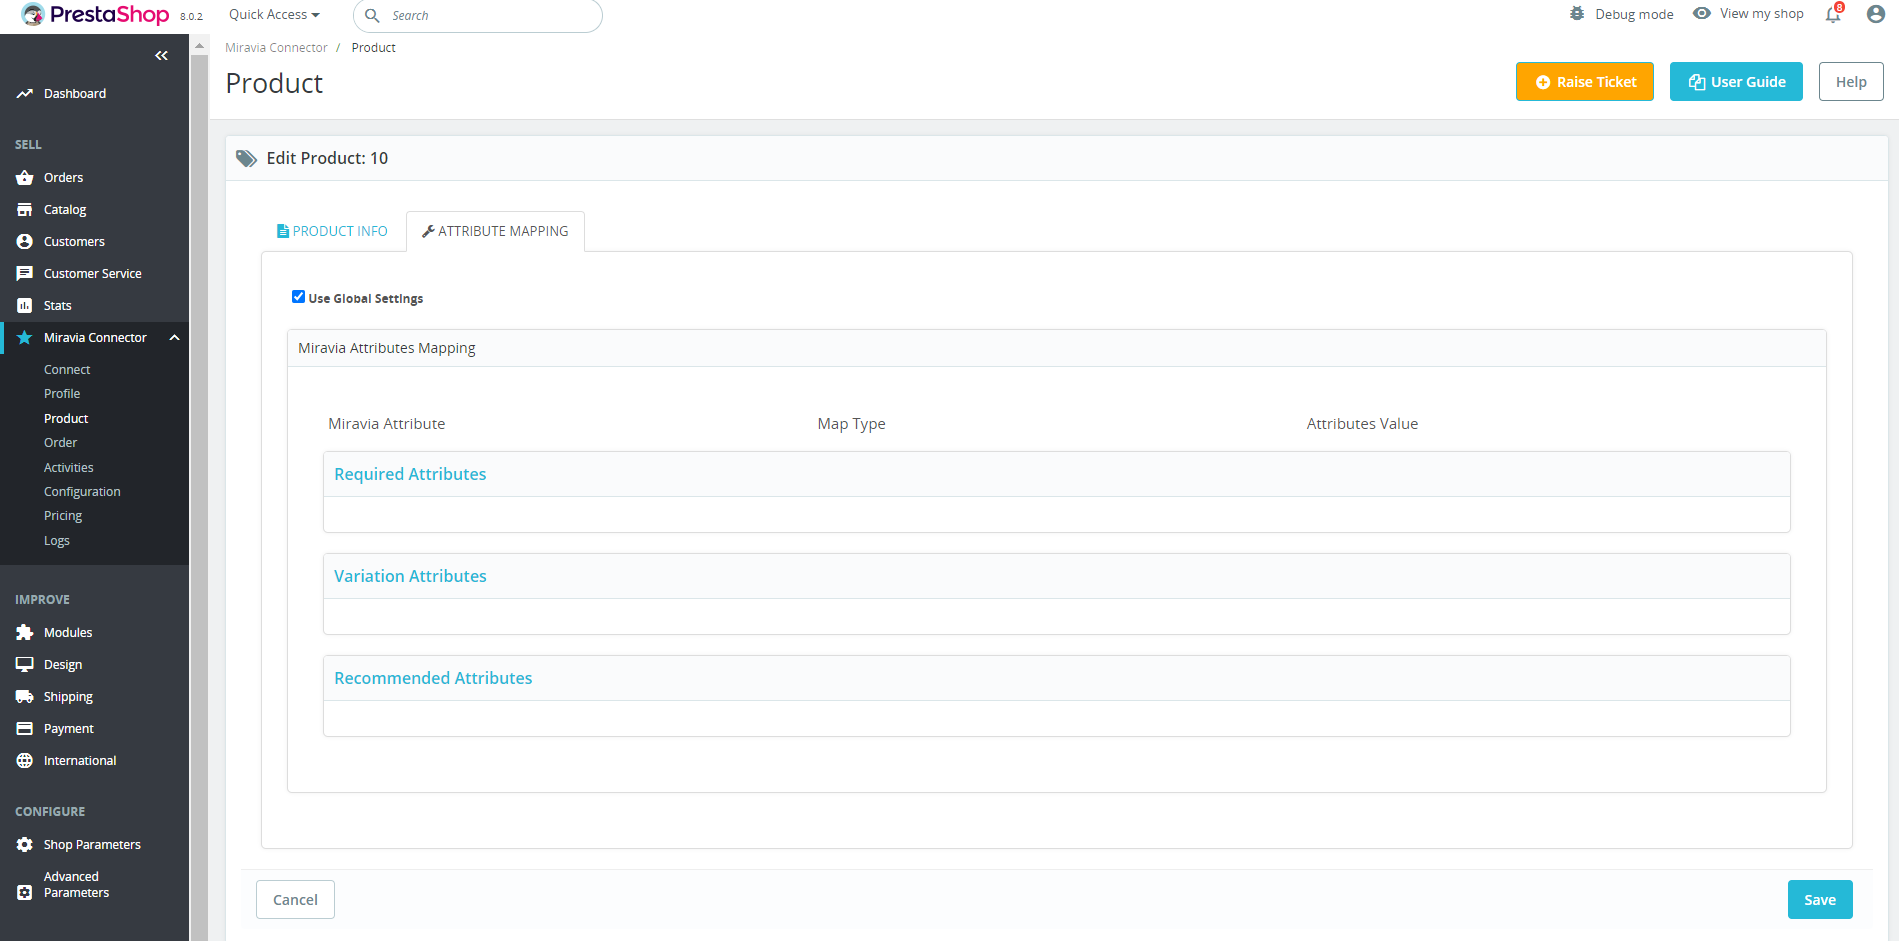Open Activities submenu item
This screenshot has height=941, width=1899.
pos(68,468)
